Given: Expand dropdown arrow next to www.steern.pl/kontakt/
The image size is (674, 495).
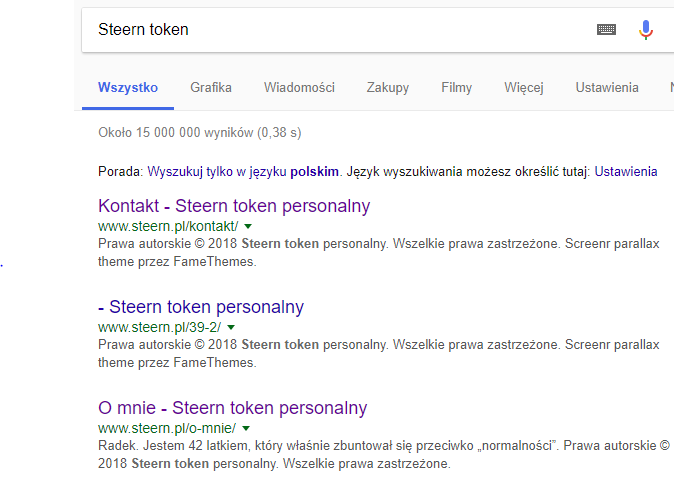Looking at the screenshot, I should 248,226.
